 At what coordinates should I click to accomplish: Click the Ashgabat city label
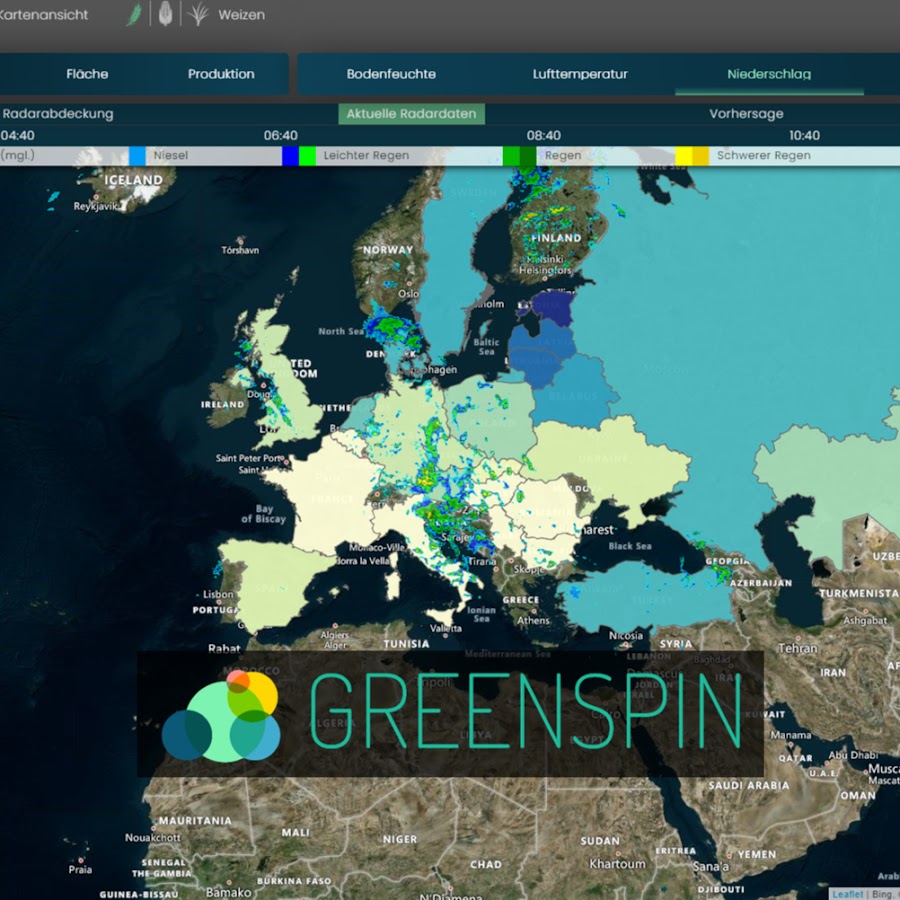[x=865, y=620]
